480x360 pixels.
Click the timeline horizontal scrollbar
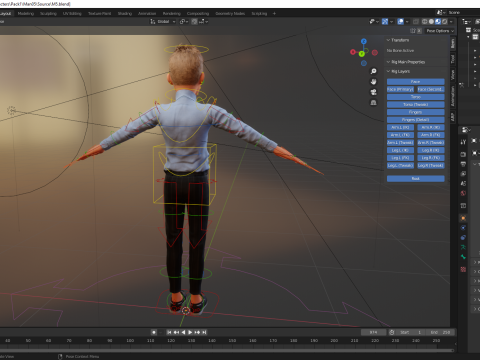click(x=227, y=350)
